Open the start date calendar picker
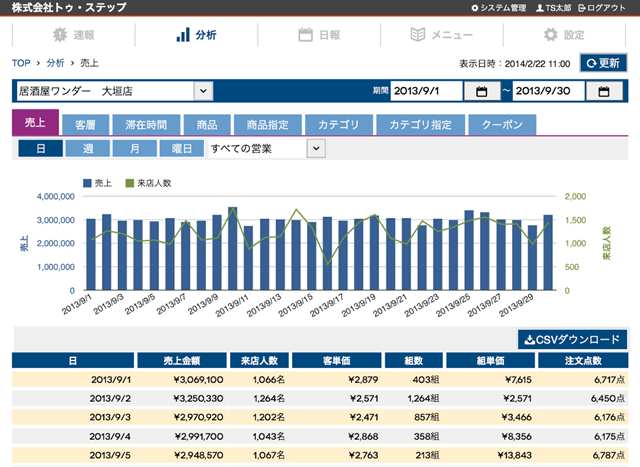Viewport: 640px width, 467px height. (x=481, y=92)
